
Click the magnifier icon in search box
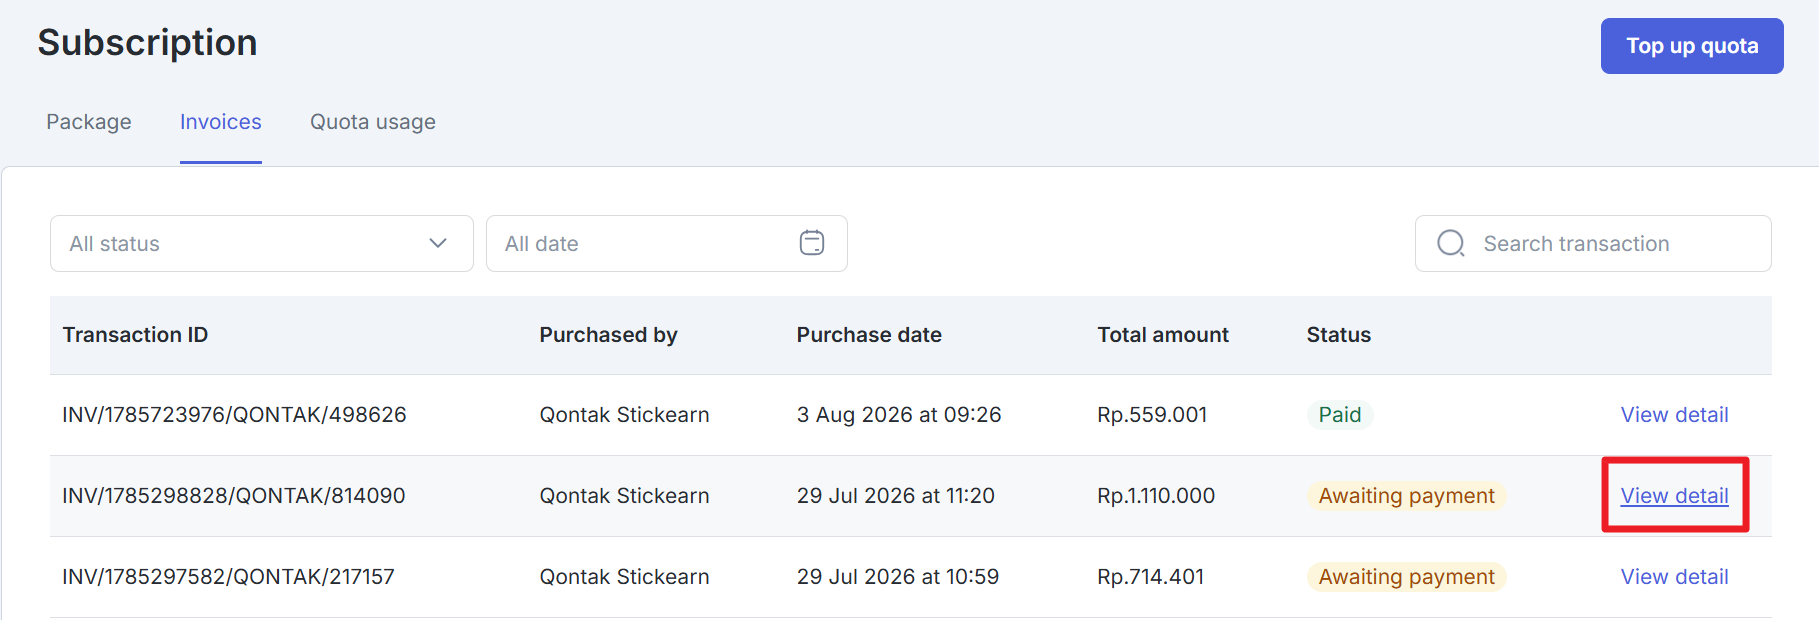pyautogui.click(x=1450, y=243)
